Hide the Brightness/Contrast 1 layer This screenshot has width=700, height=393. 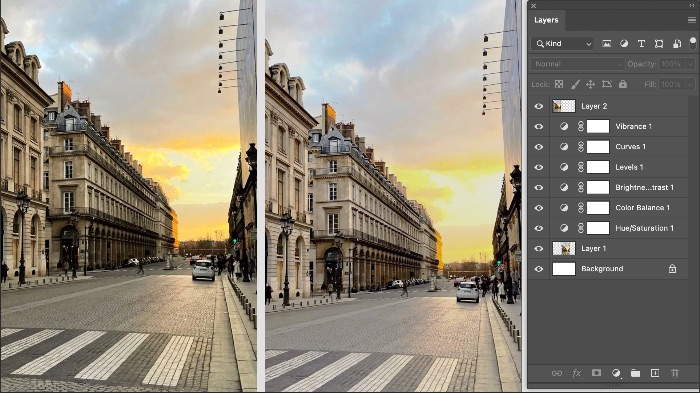(x=539, y=188)
